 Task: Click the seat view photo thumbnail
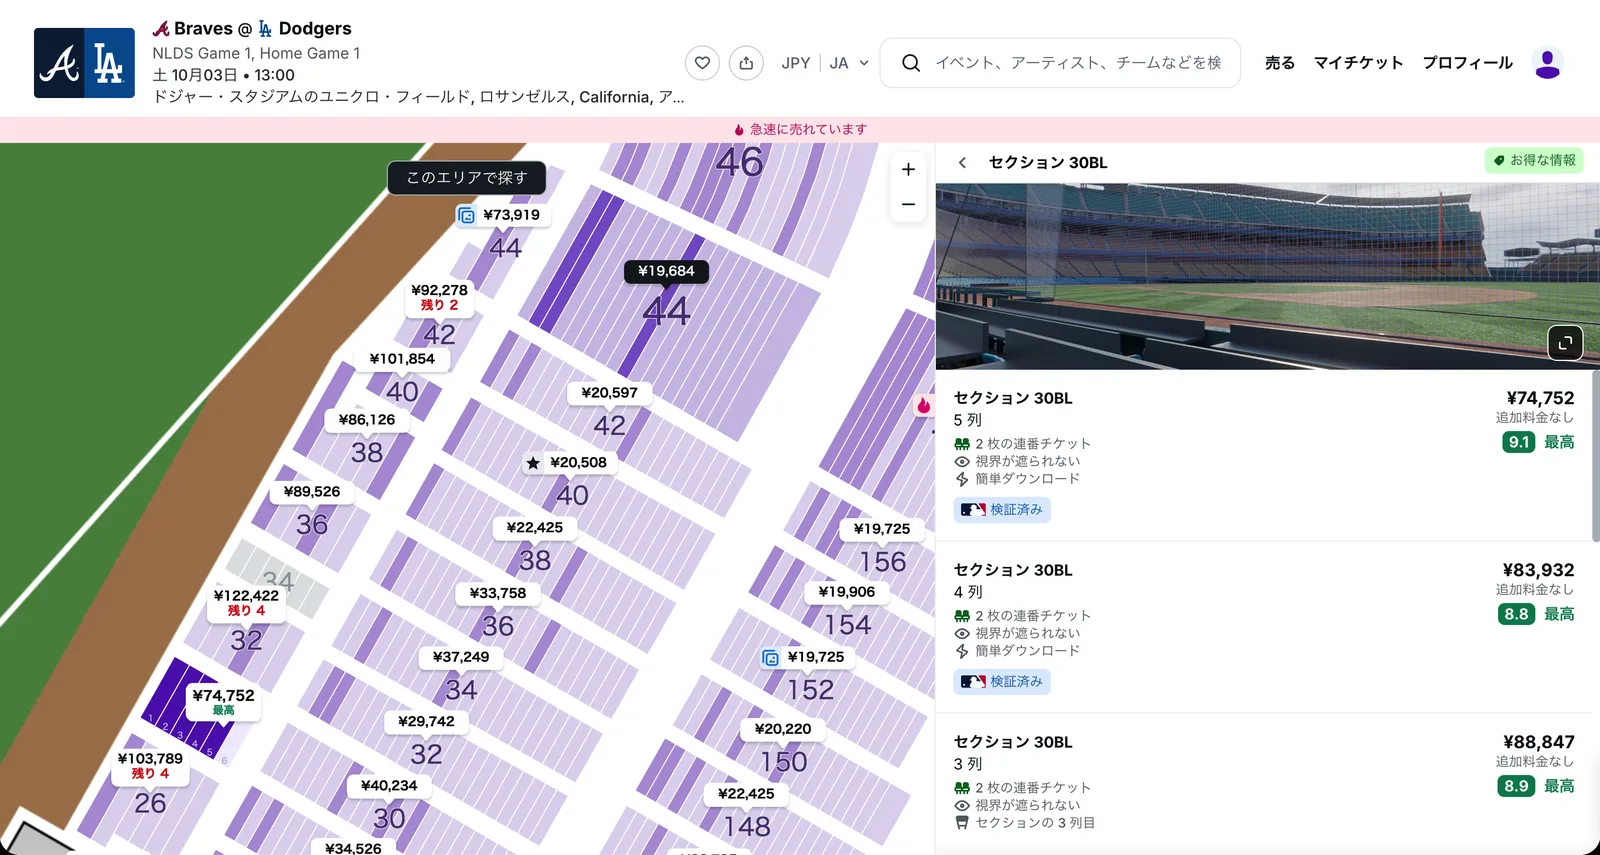click(1267, 276)
